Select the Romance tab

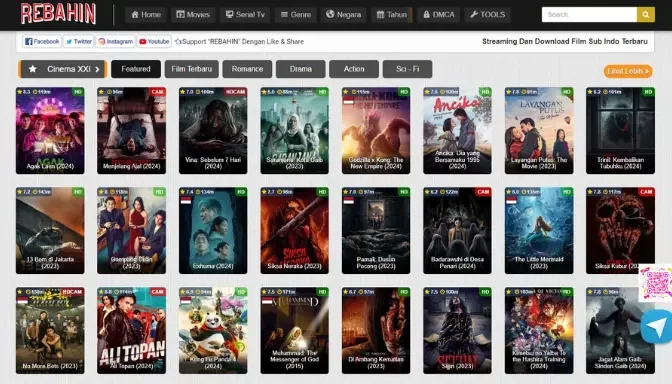coord(247,69)
